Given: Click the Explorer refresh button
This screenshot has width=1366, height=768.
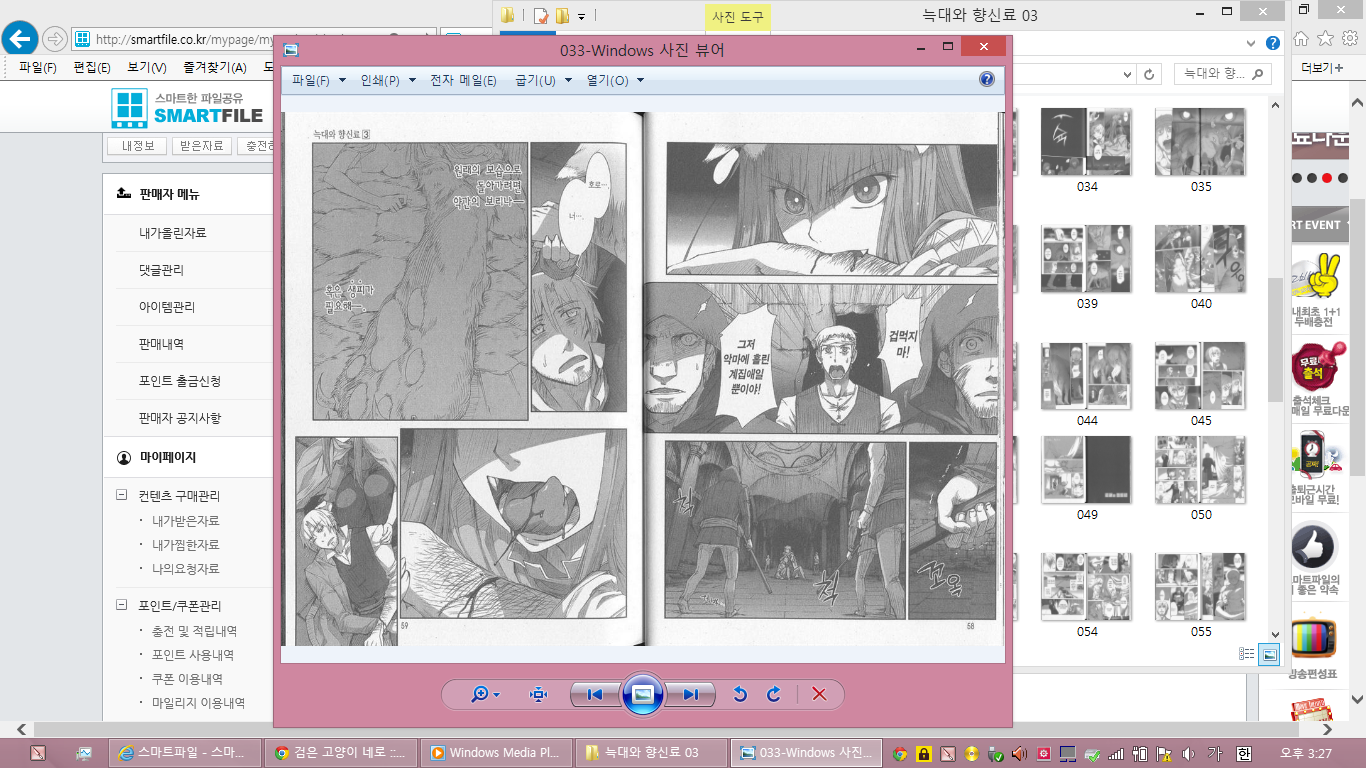Looking at the screenshot, I should [1150, 74].
